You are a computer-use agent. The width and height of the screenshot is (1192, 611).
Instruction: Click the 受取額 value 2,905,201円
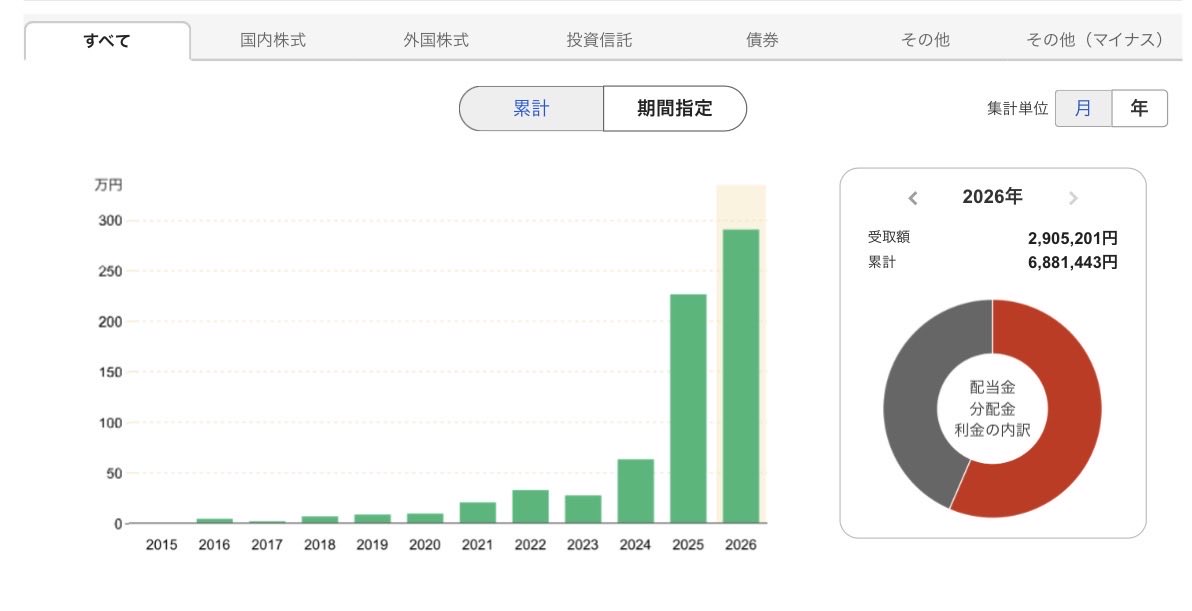point(1073,238)
